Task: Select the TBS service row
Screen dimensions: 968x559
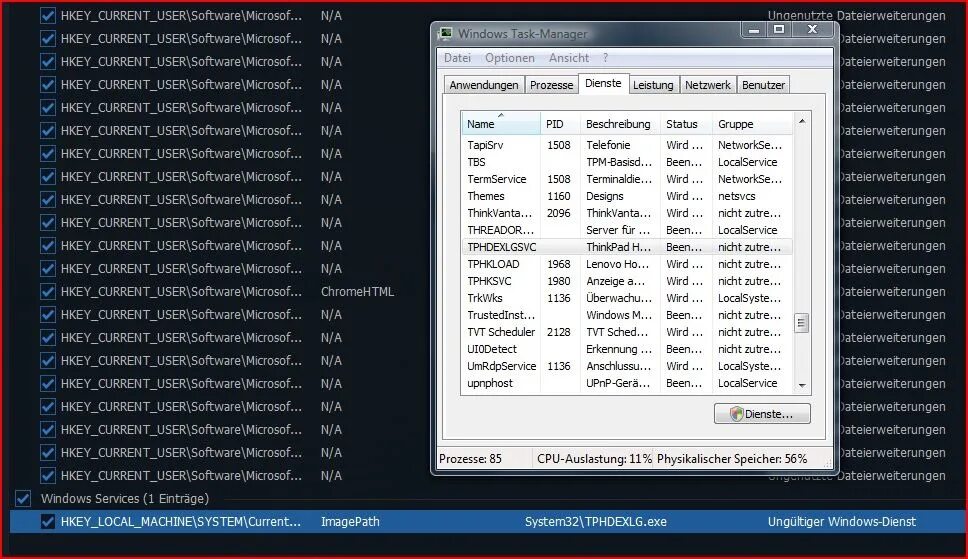Action: point(627,162)
